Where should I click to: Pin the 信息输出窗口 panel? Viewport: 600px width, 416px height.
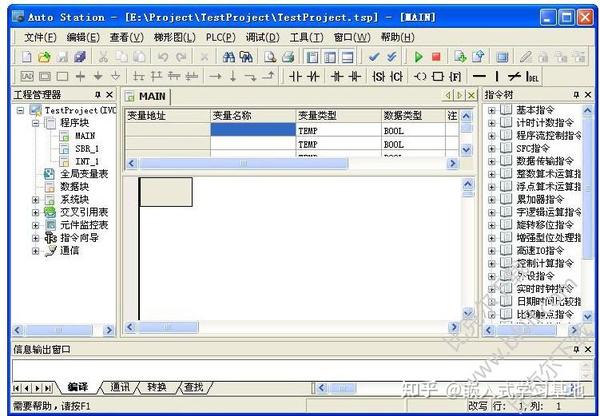click(x=576, y=349)
